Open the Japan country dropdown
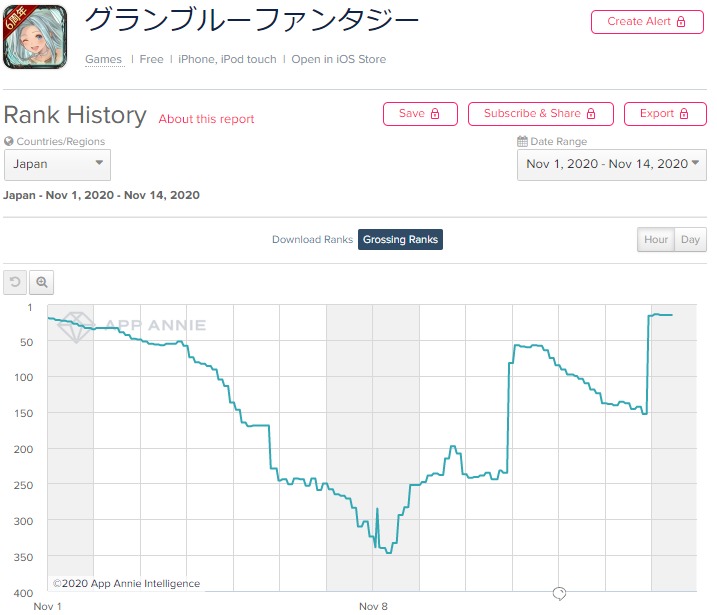Screen dimensions: 717x615 coord(57,164)
